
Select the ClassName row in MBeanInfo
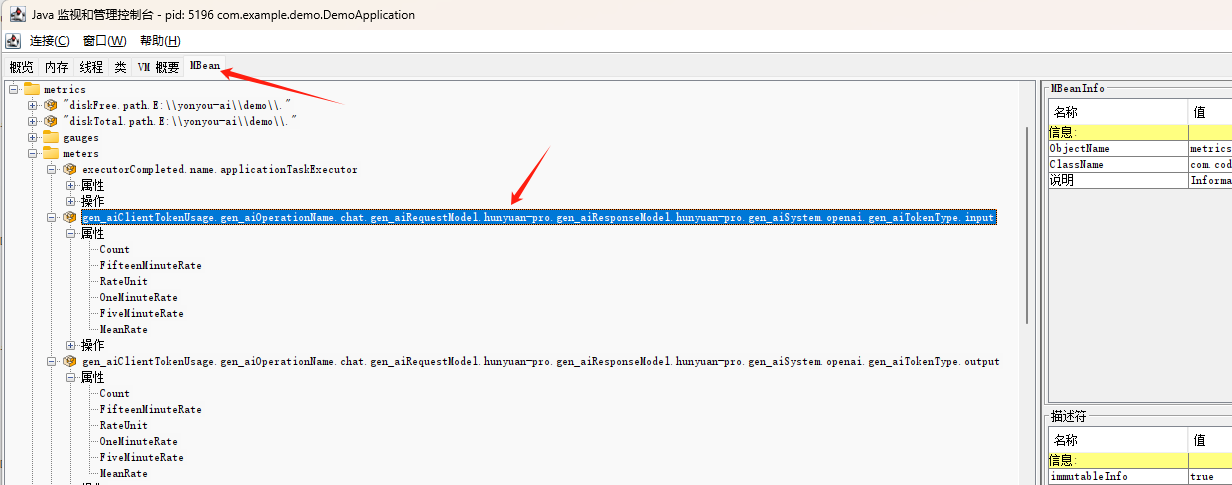pos(1140,164)
